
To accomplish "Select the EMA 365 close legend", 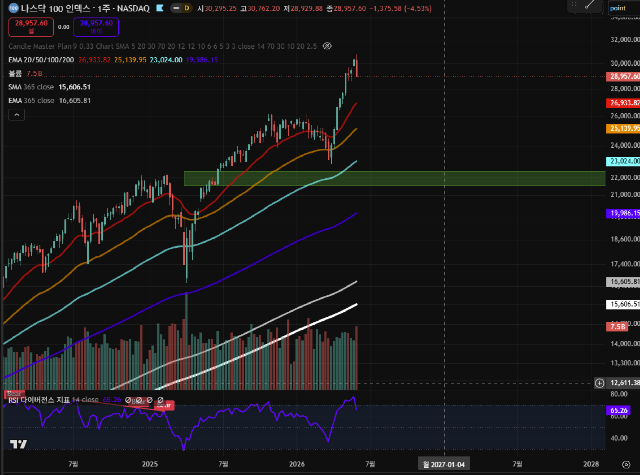I will (49, 100).
